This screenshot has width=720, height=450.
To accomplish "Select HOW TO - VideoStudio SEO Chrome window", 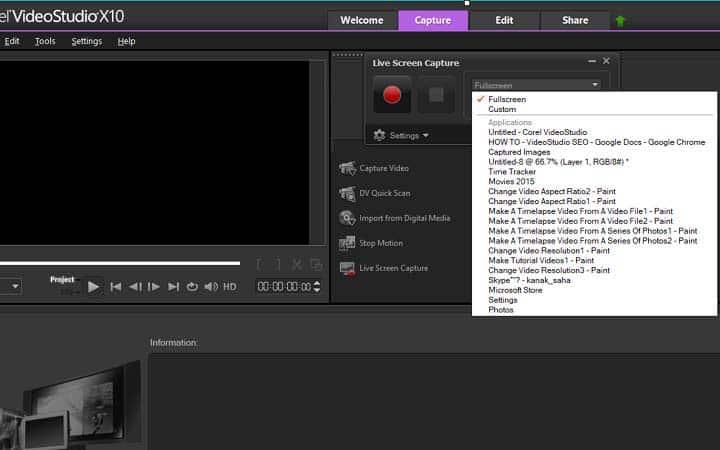I will [x=594, y=142].
